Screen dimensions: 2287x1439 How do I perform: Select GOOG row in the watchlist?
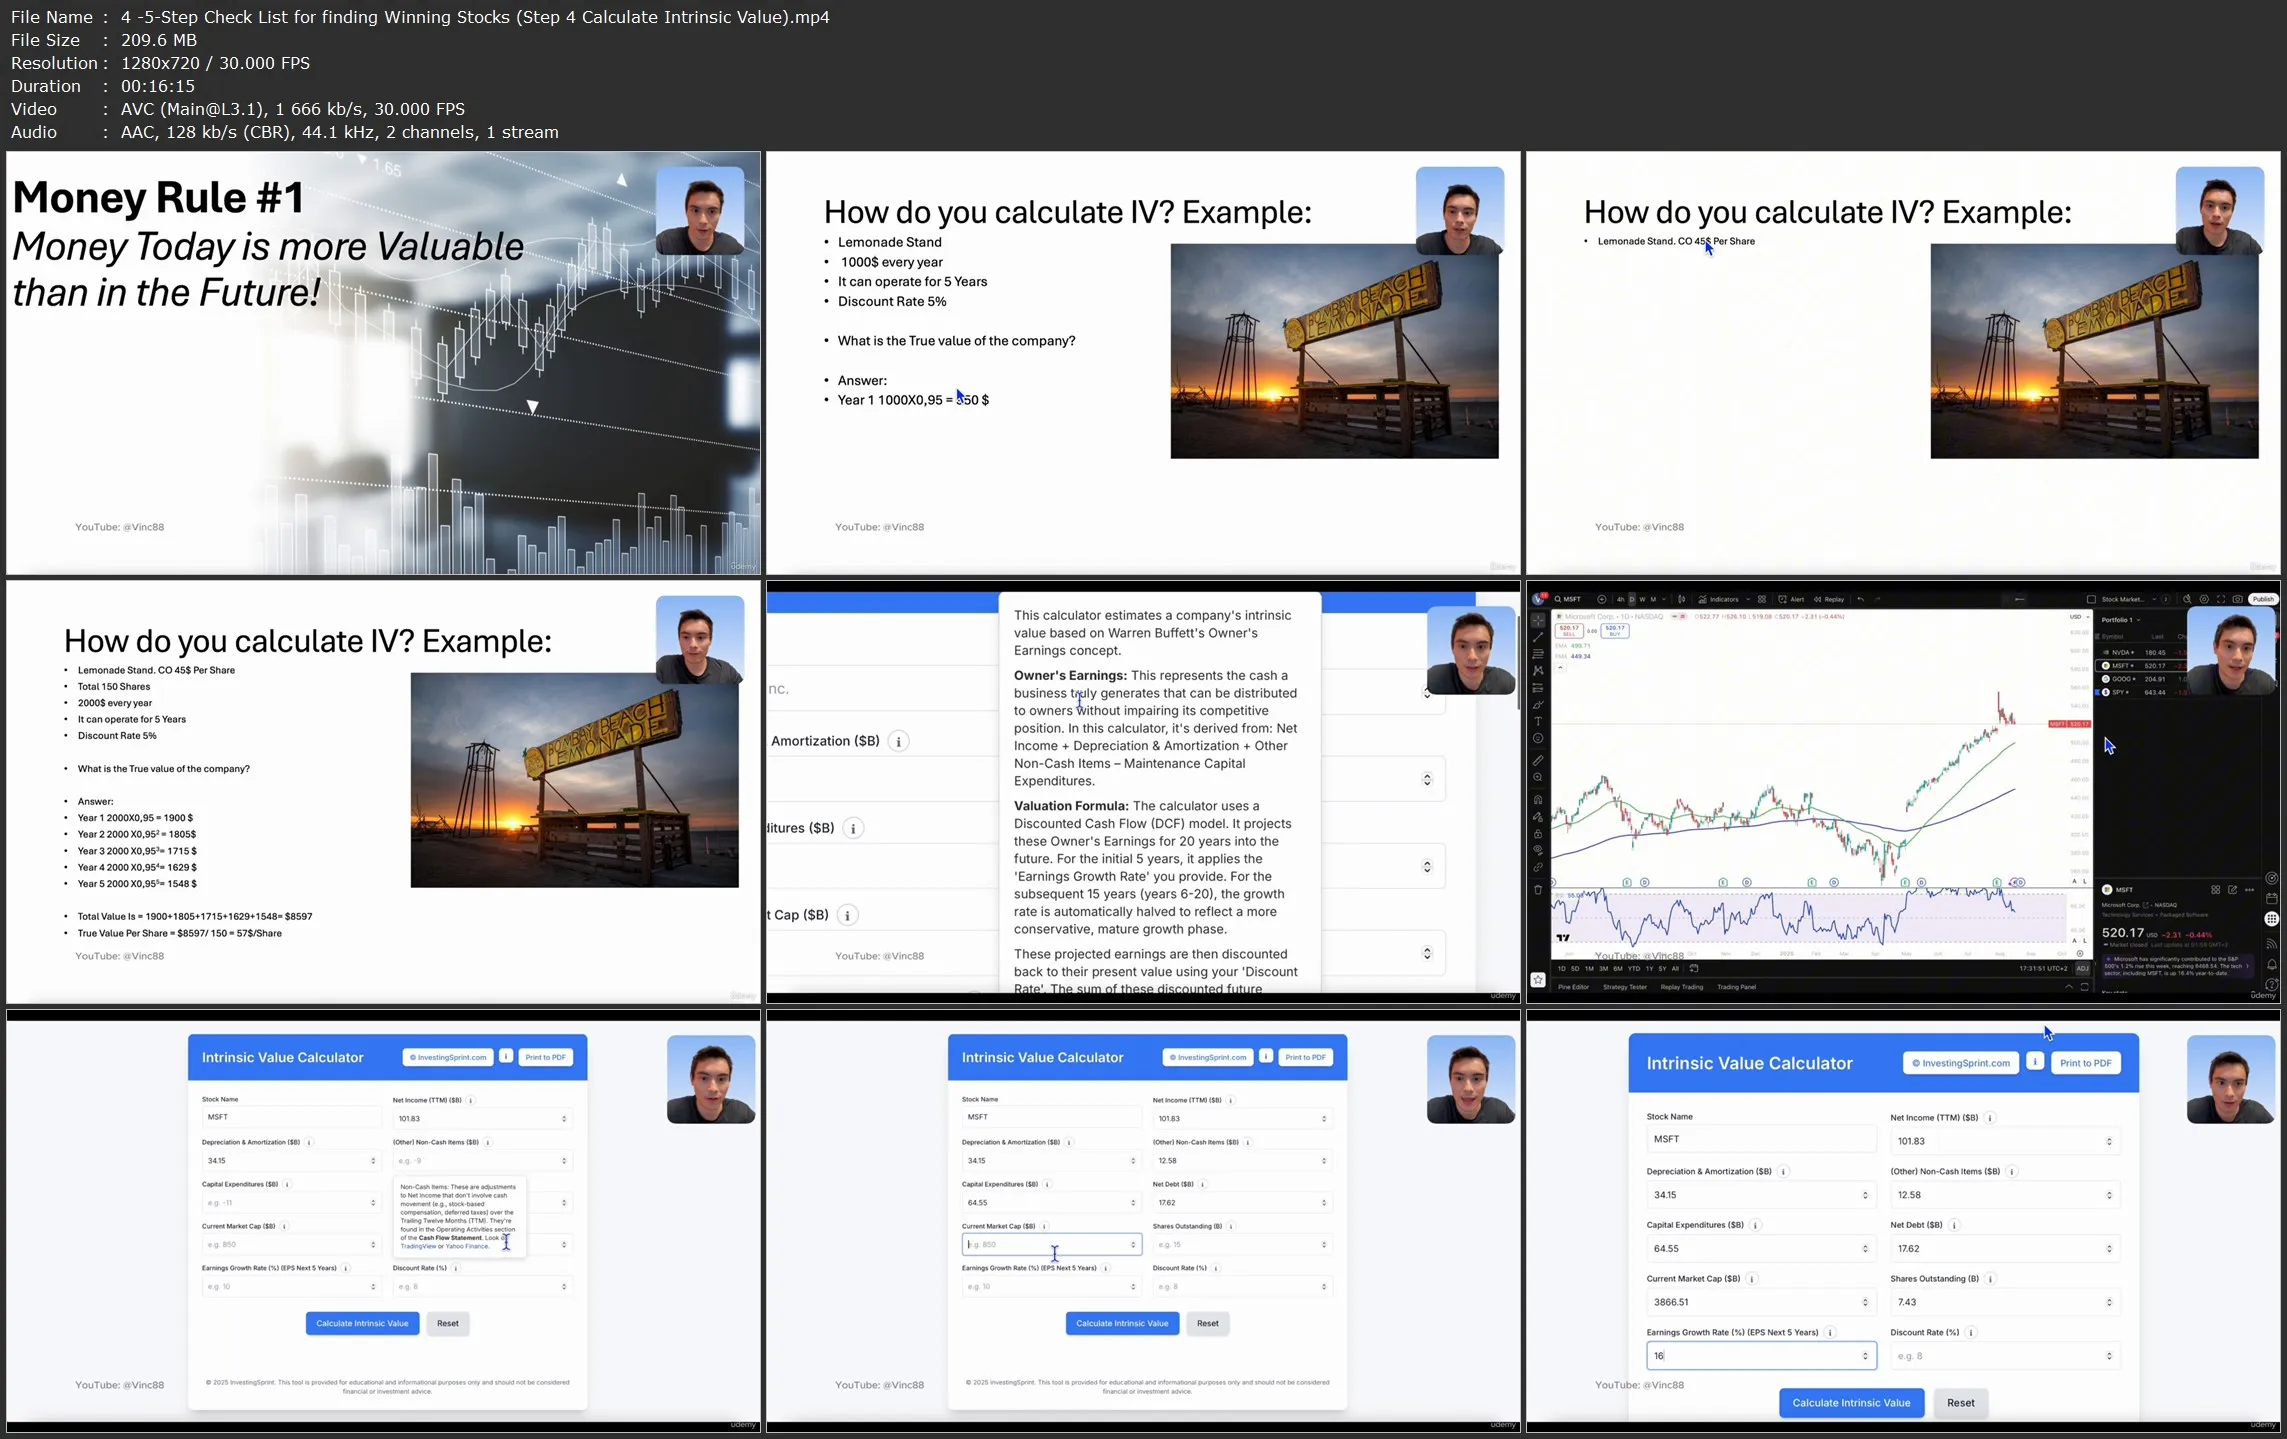2140,679
